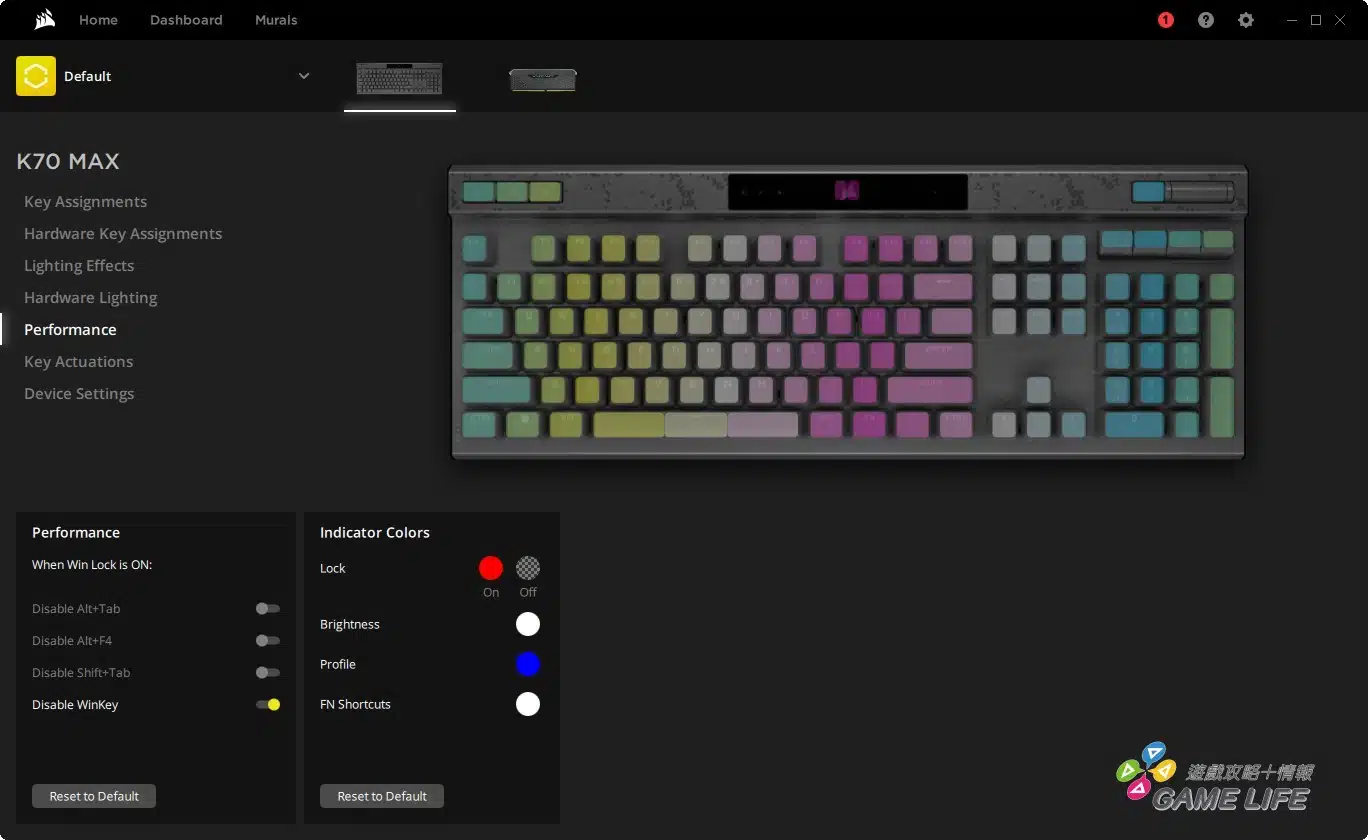Toggle Disable Shift+Tab switch

(x=267, y=673)
